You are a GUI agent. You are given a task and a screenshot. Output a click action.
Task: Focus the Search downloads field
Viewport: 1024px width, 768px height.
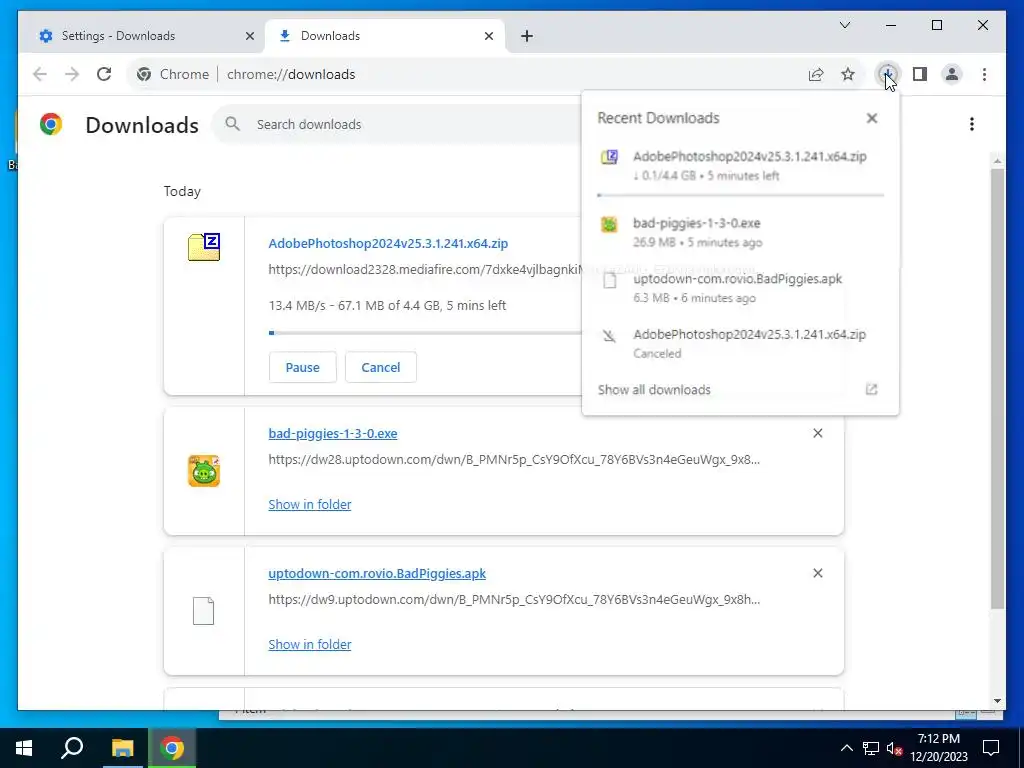pyautogui.click(x=398, y=124)
